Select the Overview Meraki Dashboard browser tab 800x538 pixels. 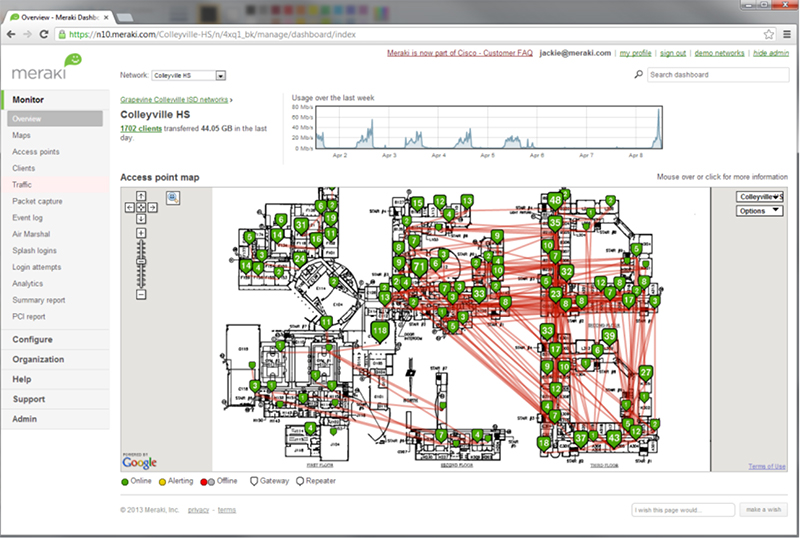click(59, 17)
